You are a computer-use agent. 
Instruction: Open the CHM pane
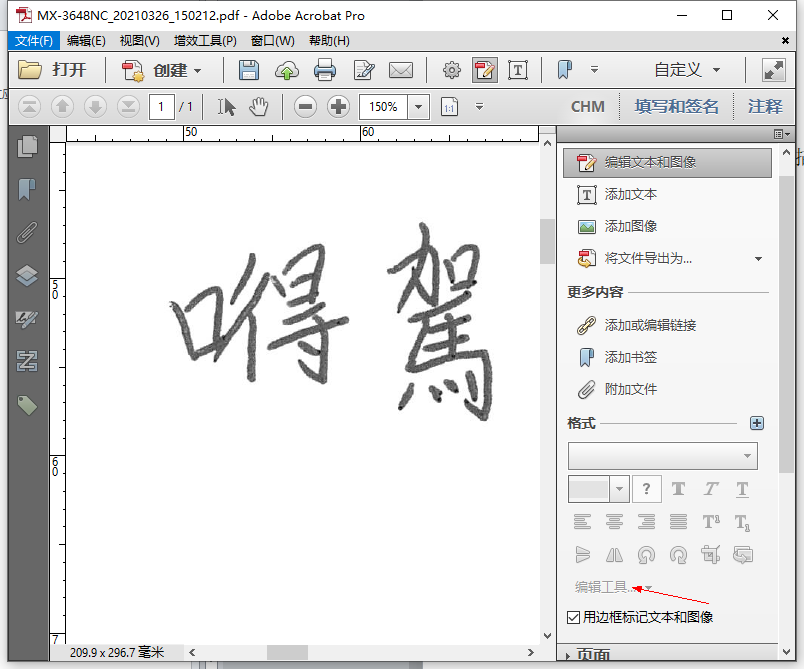click(x=588, y=107)
